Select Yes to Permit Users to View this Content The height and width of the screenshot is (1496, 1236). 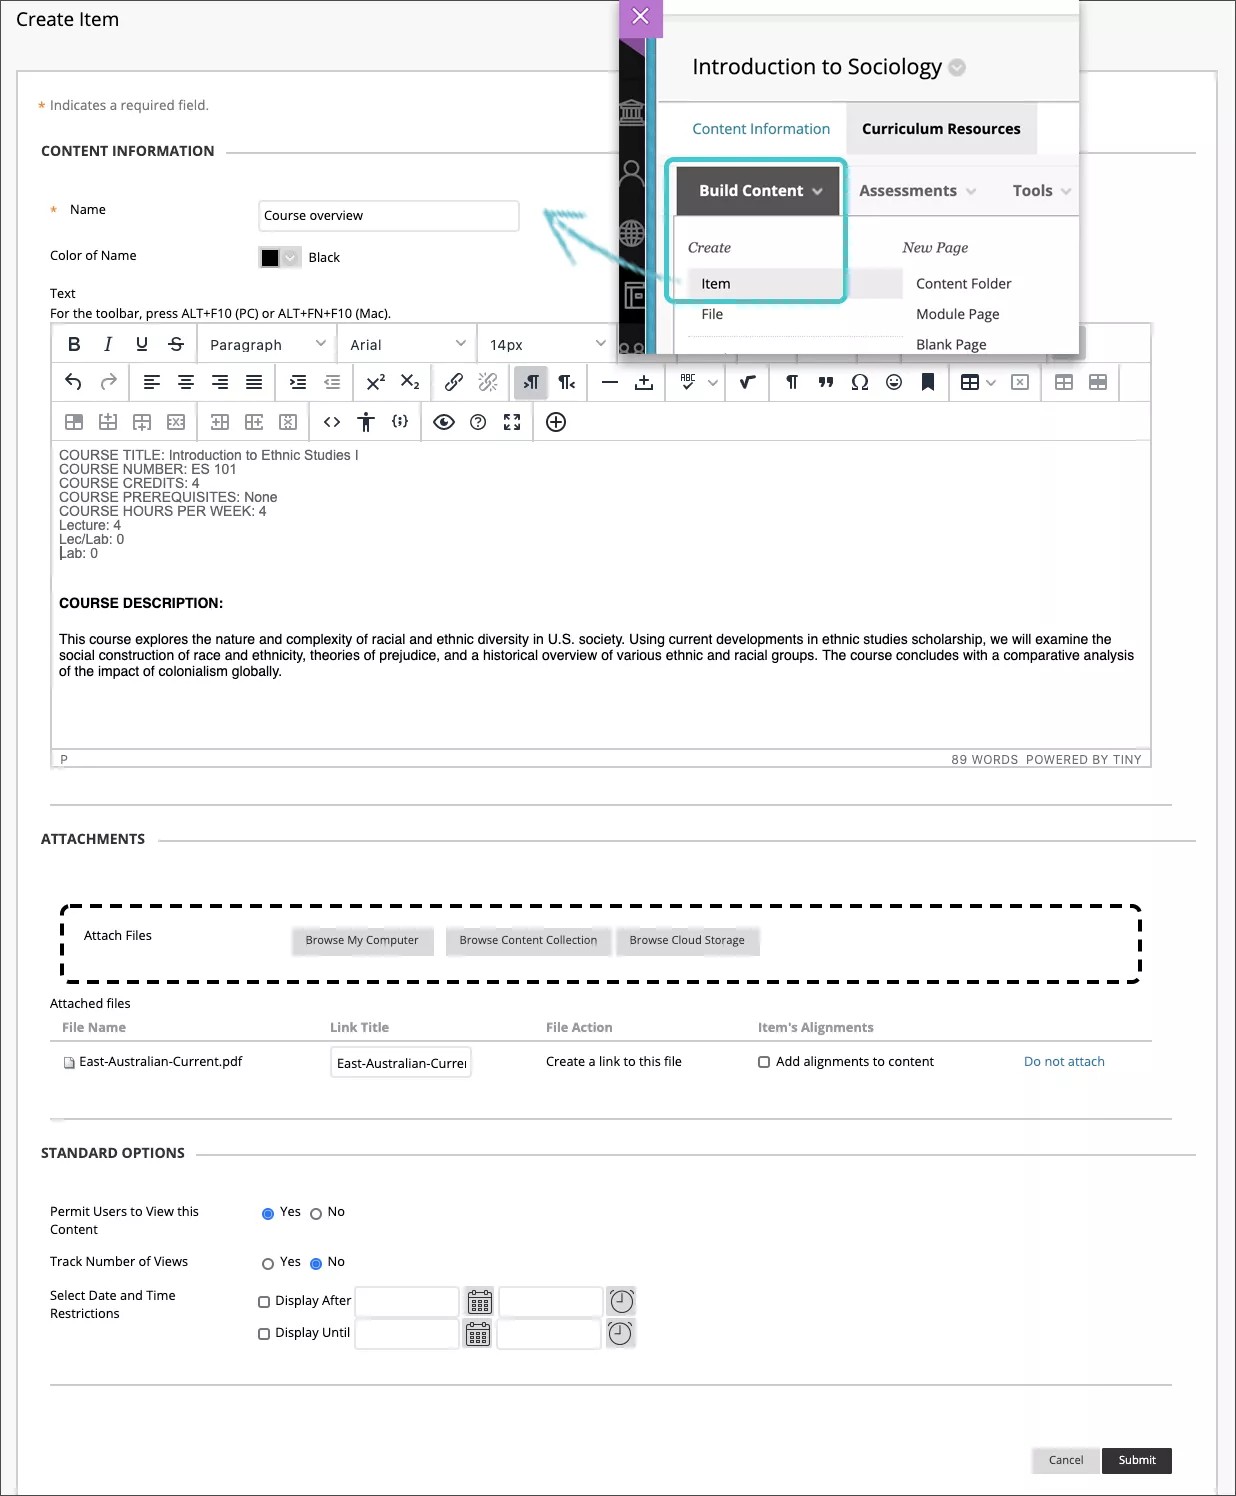click(x=268, y=1213)
